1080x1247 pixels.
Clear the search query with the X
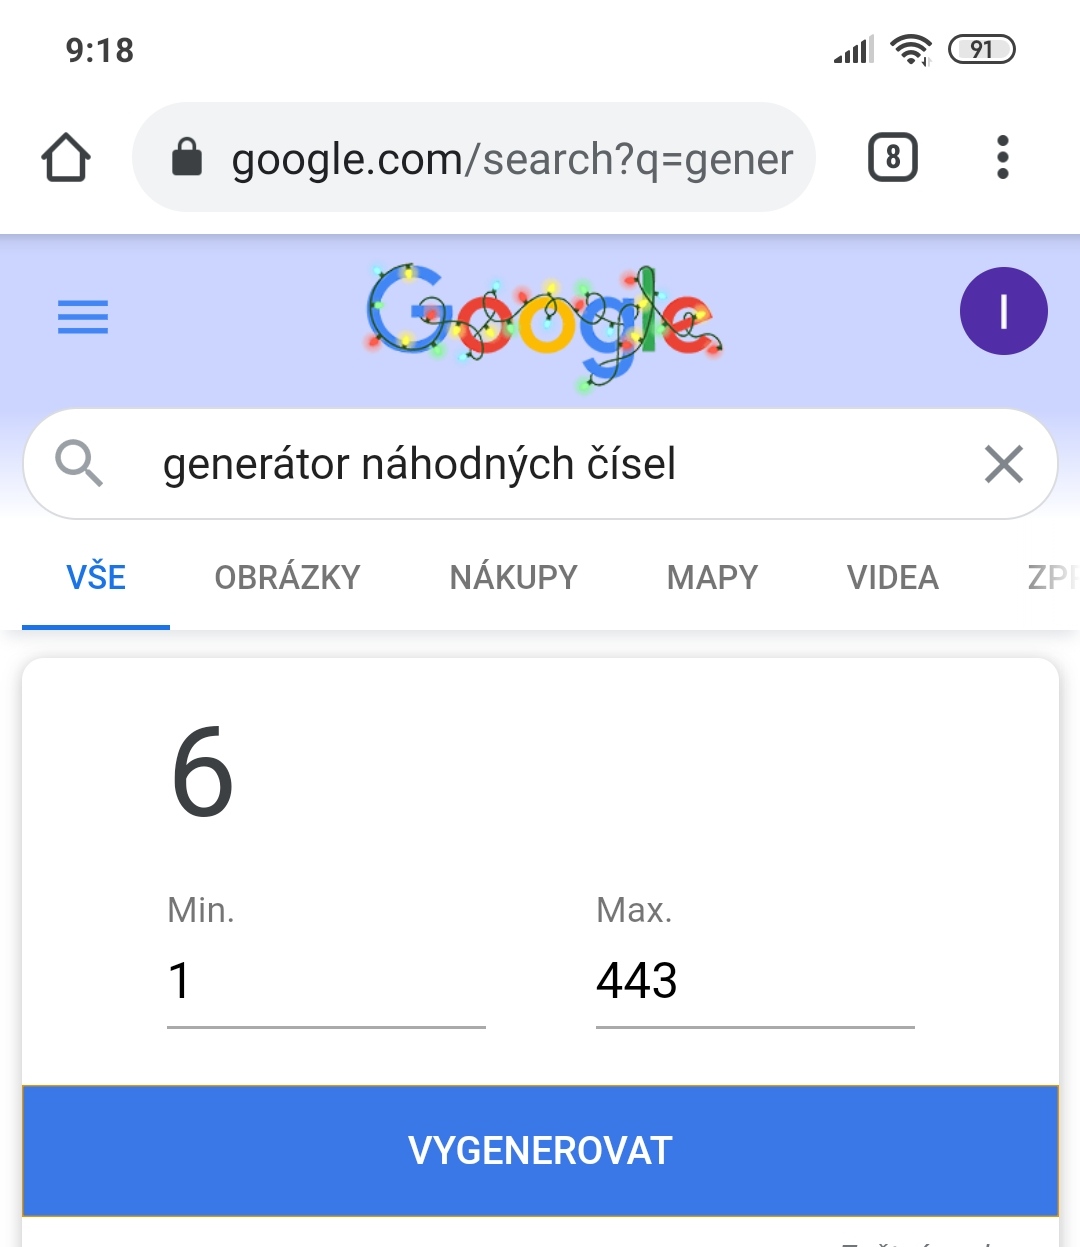click(1003, 464)
